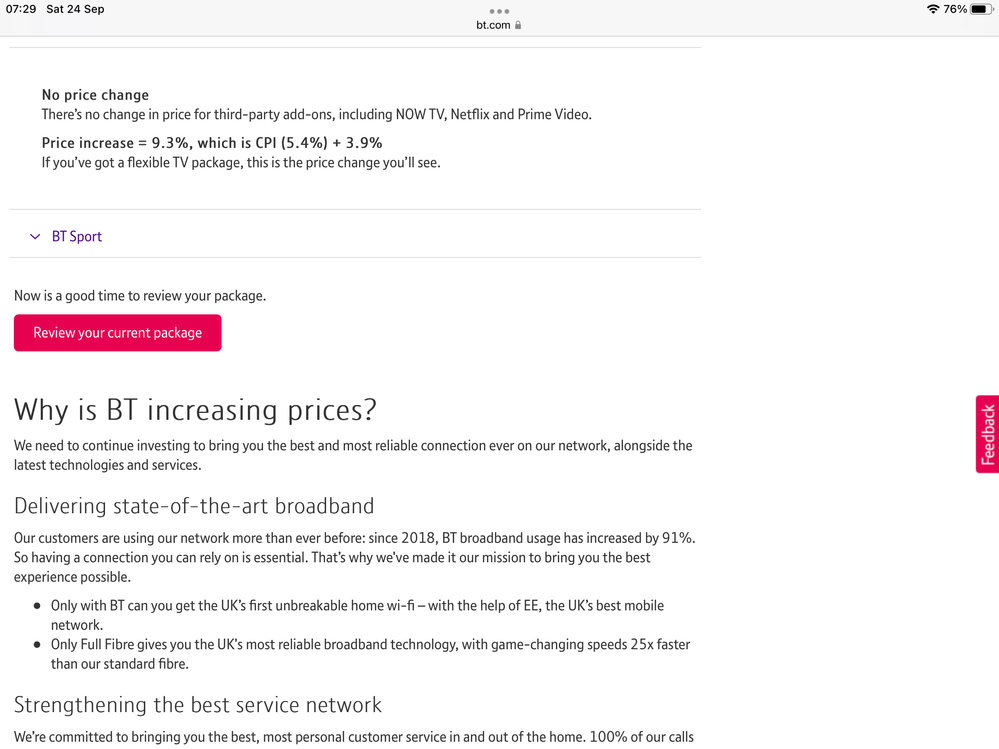Click the Review your current package button
Screen dimensions: 999x749
click(x=117, y=332)
